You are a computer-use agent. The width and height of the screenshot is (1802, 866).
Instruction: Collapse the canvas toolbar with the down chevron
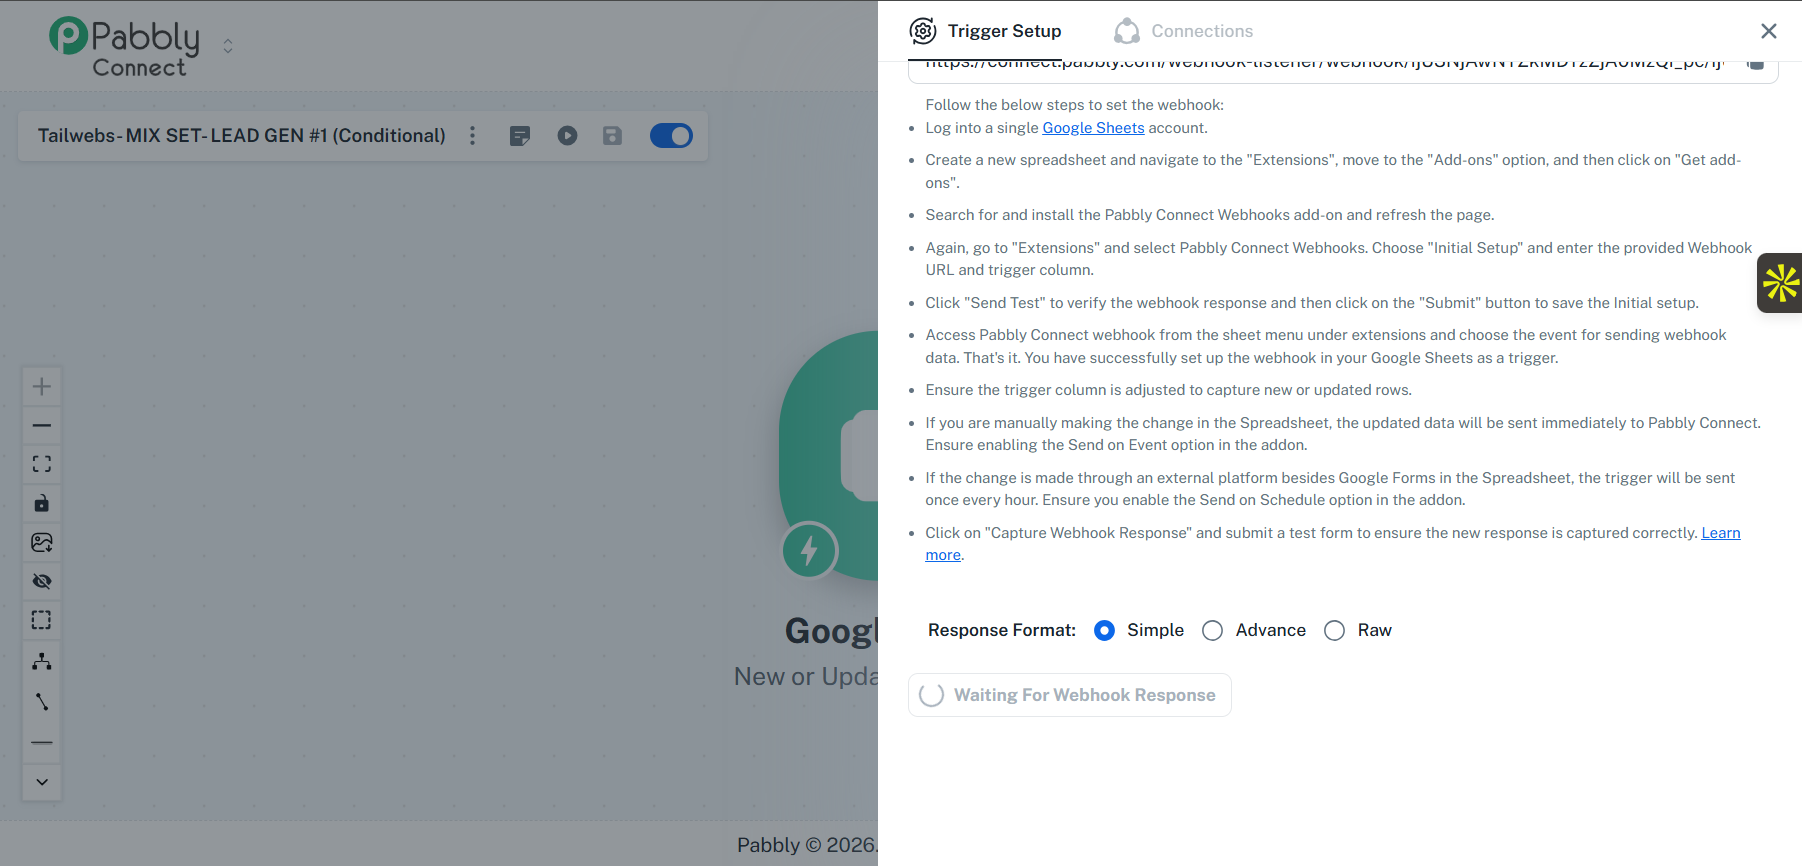click(42, 782)
